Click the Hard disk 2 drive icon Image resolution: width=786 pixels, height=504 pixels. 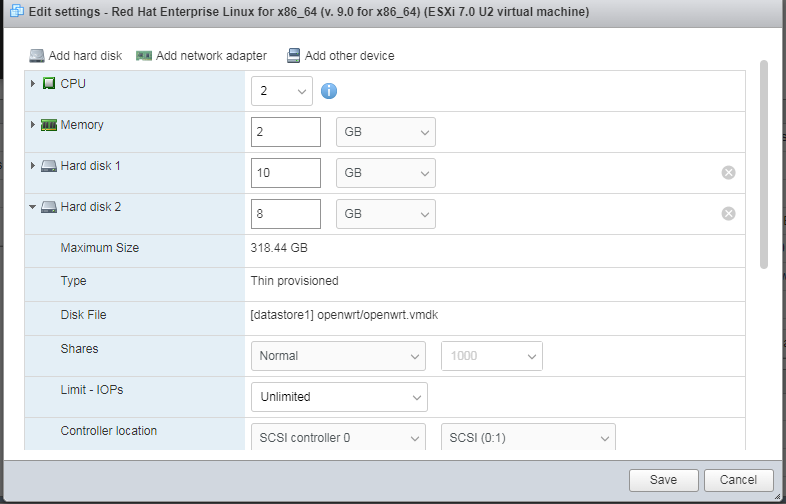49,207
